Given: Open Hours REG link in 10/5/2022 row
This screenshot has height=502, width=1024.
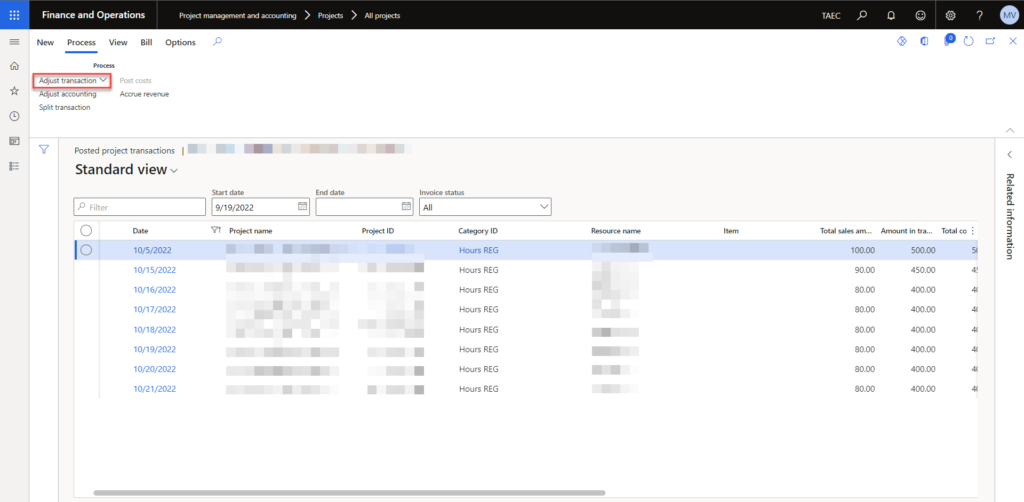Looking at the screenshot, I should coord(479,250).
